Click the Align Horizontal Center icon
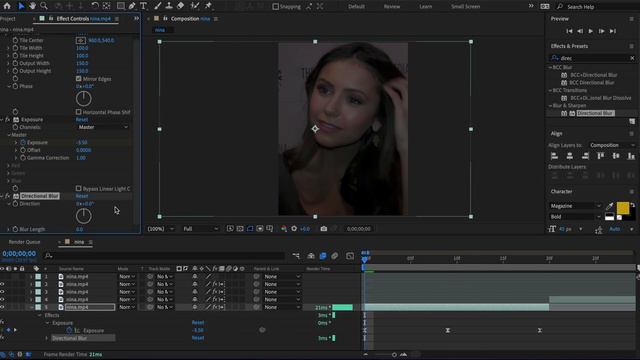 (570, 156)
